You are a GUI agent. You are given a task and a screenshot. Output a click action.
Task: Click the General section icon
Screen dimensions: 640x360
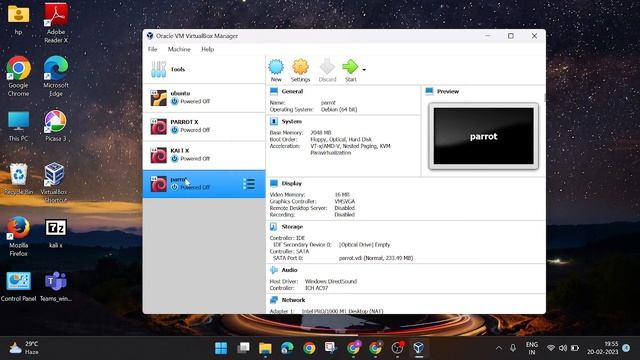[x=274, y=91]
